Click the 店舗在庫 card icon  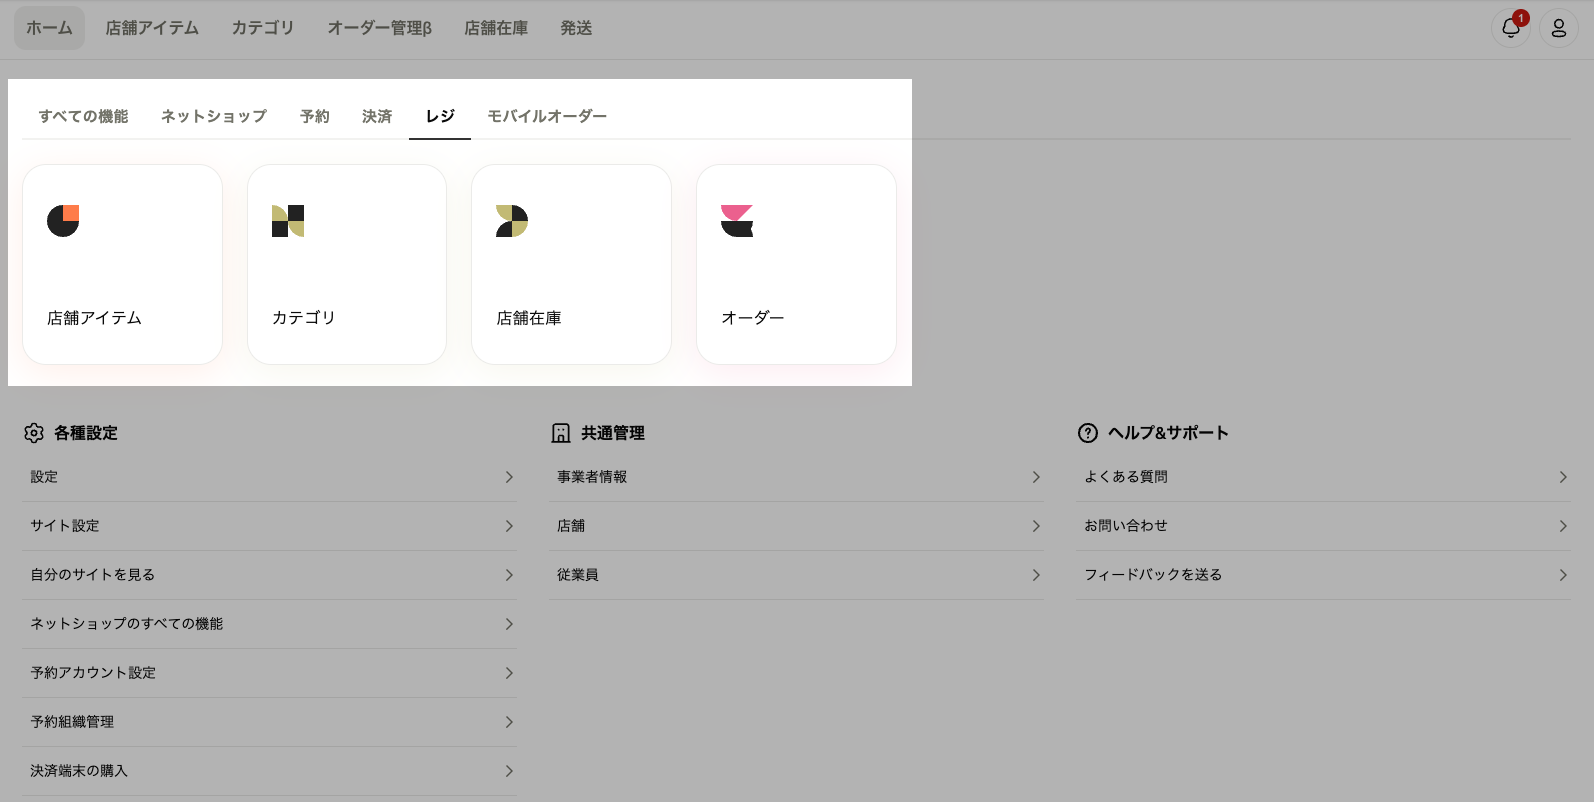coord(512,221)
